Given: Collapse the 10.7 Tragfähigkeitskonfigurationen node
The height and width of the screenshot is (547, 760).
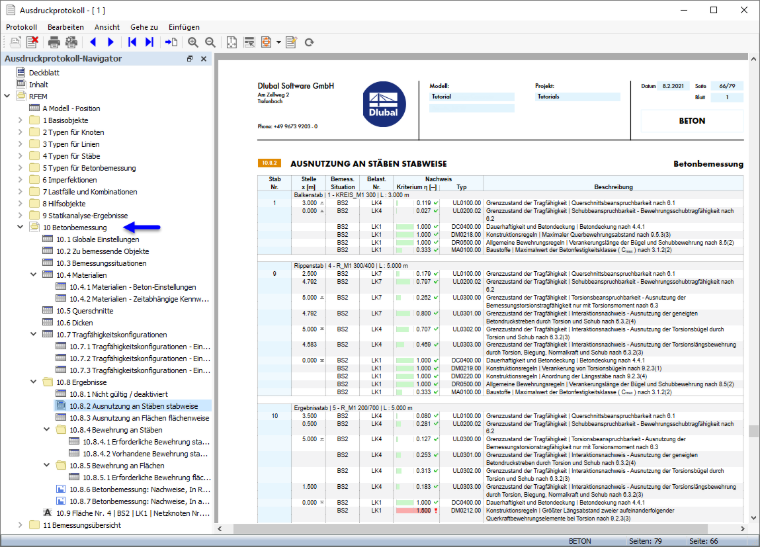Looking at the screenshot, I should pyautogui.click(x=33, y=334).
